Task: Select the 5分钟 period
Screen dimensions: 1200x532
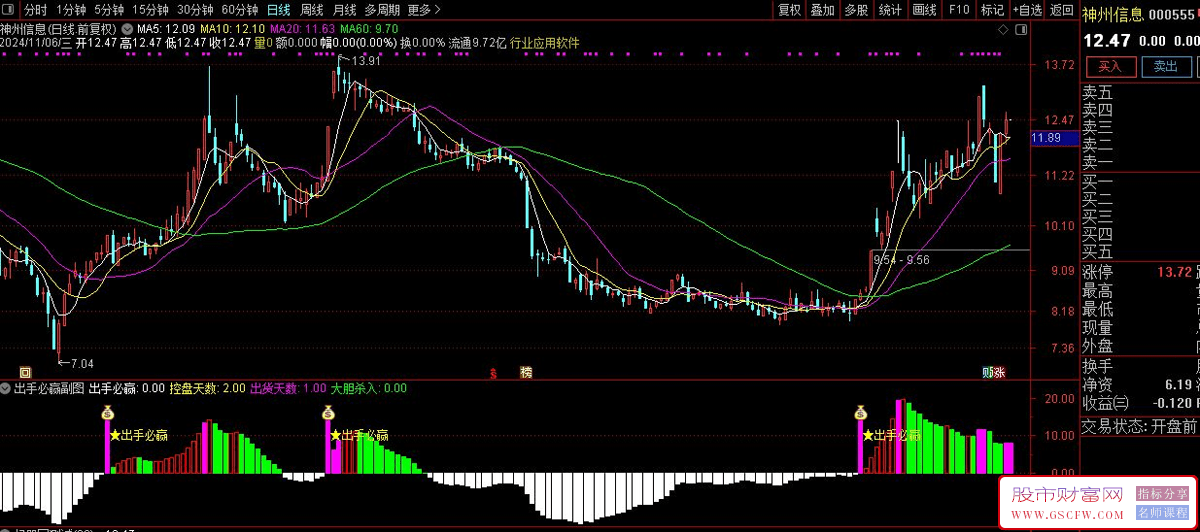Action: click(110, 10)
